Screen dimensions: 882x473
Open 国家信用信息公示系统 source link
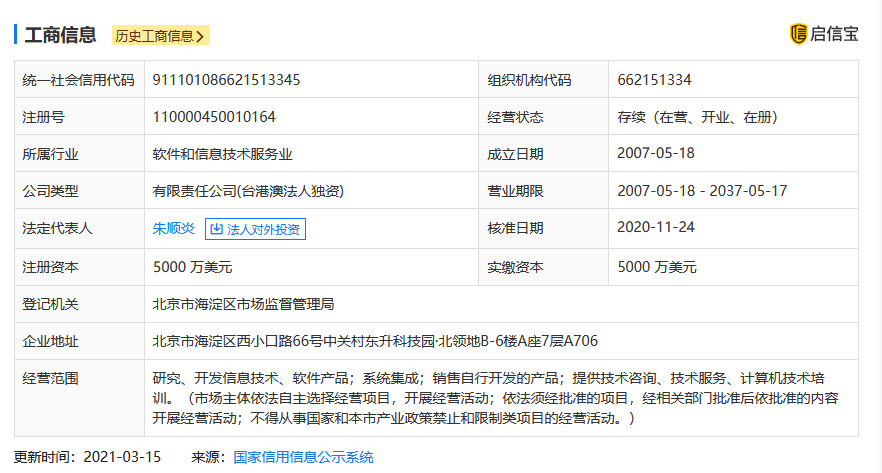click(x=303, y=457)
